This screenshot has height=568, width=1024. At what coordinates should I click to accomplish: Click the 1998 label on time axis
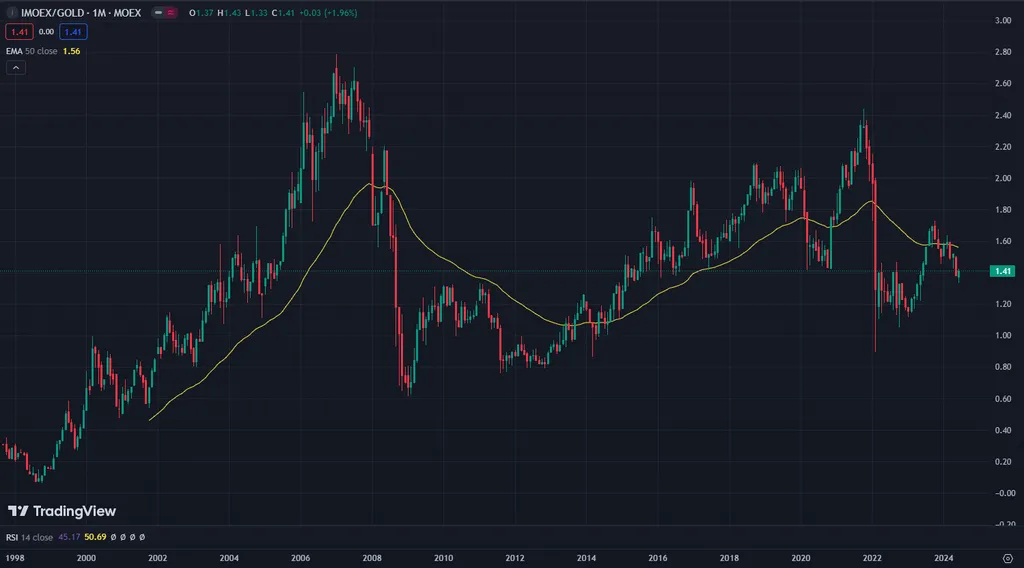tap(15, 557)
